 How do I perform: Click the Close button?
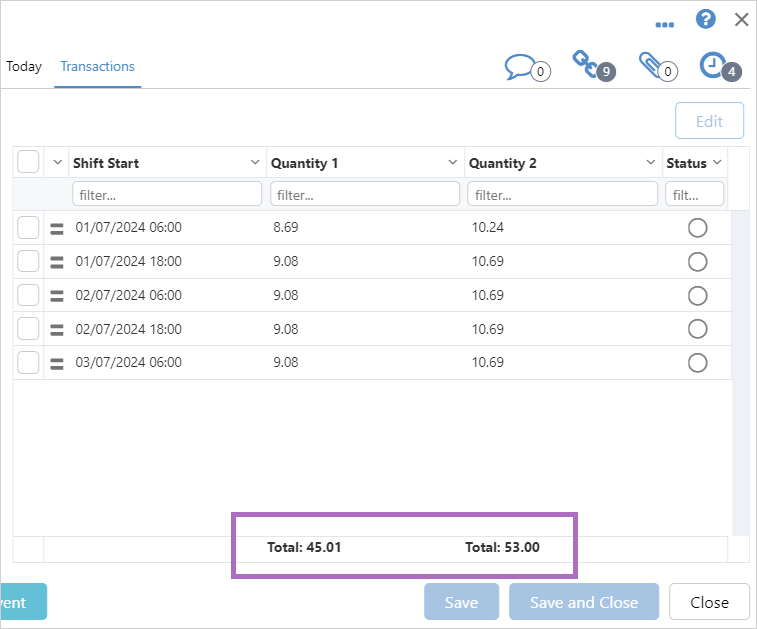point(709,602)
